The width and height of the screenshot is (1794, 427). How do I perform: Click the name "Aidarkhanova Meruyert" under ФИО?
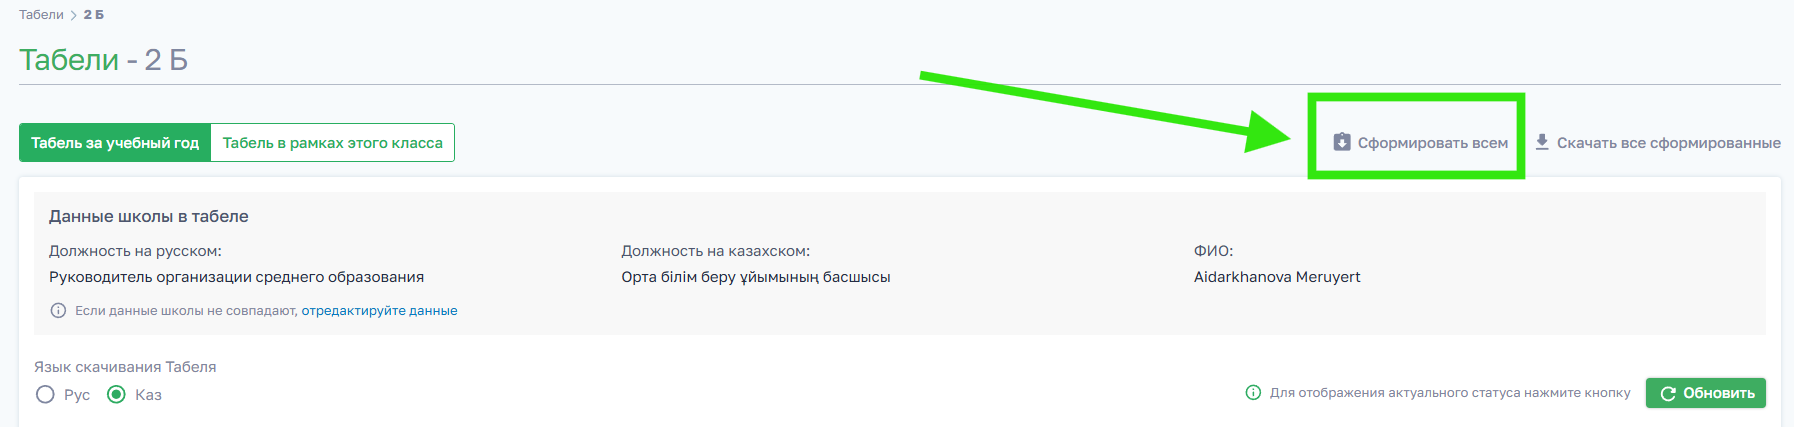click(x=1276, y=277)
